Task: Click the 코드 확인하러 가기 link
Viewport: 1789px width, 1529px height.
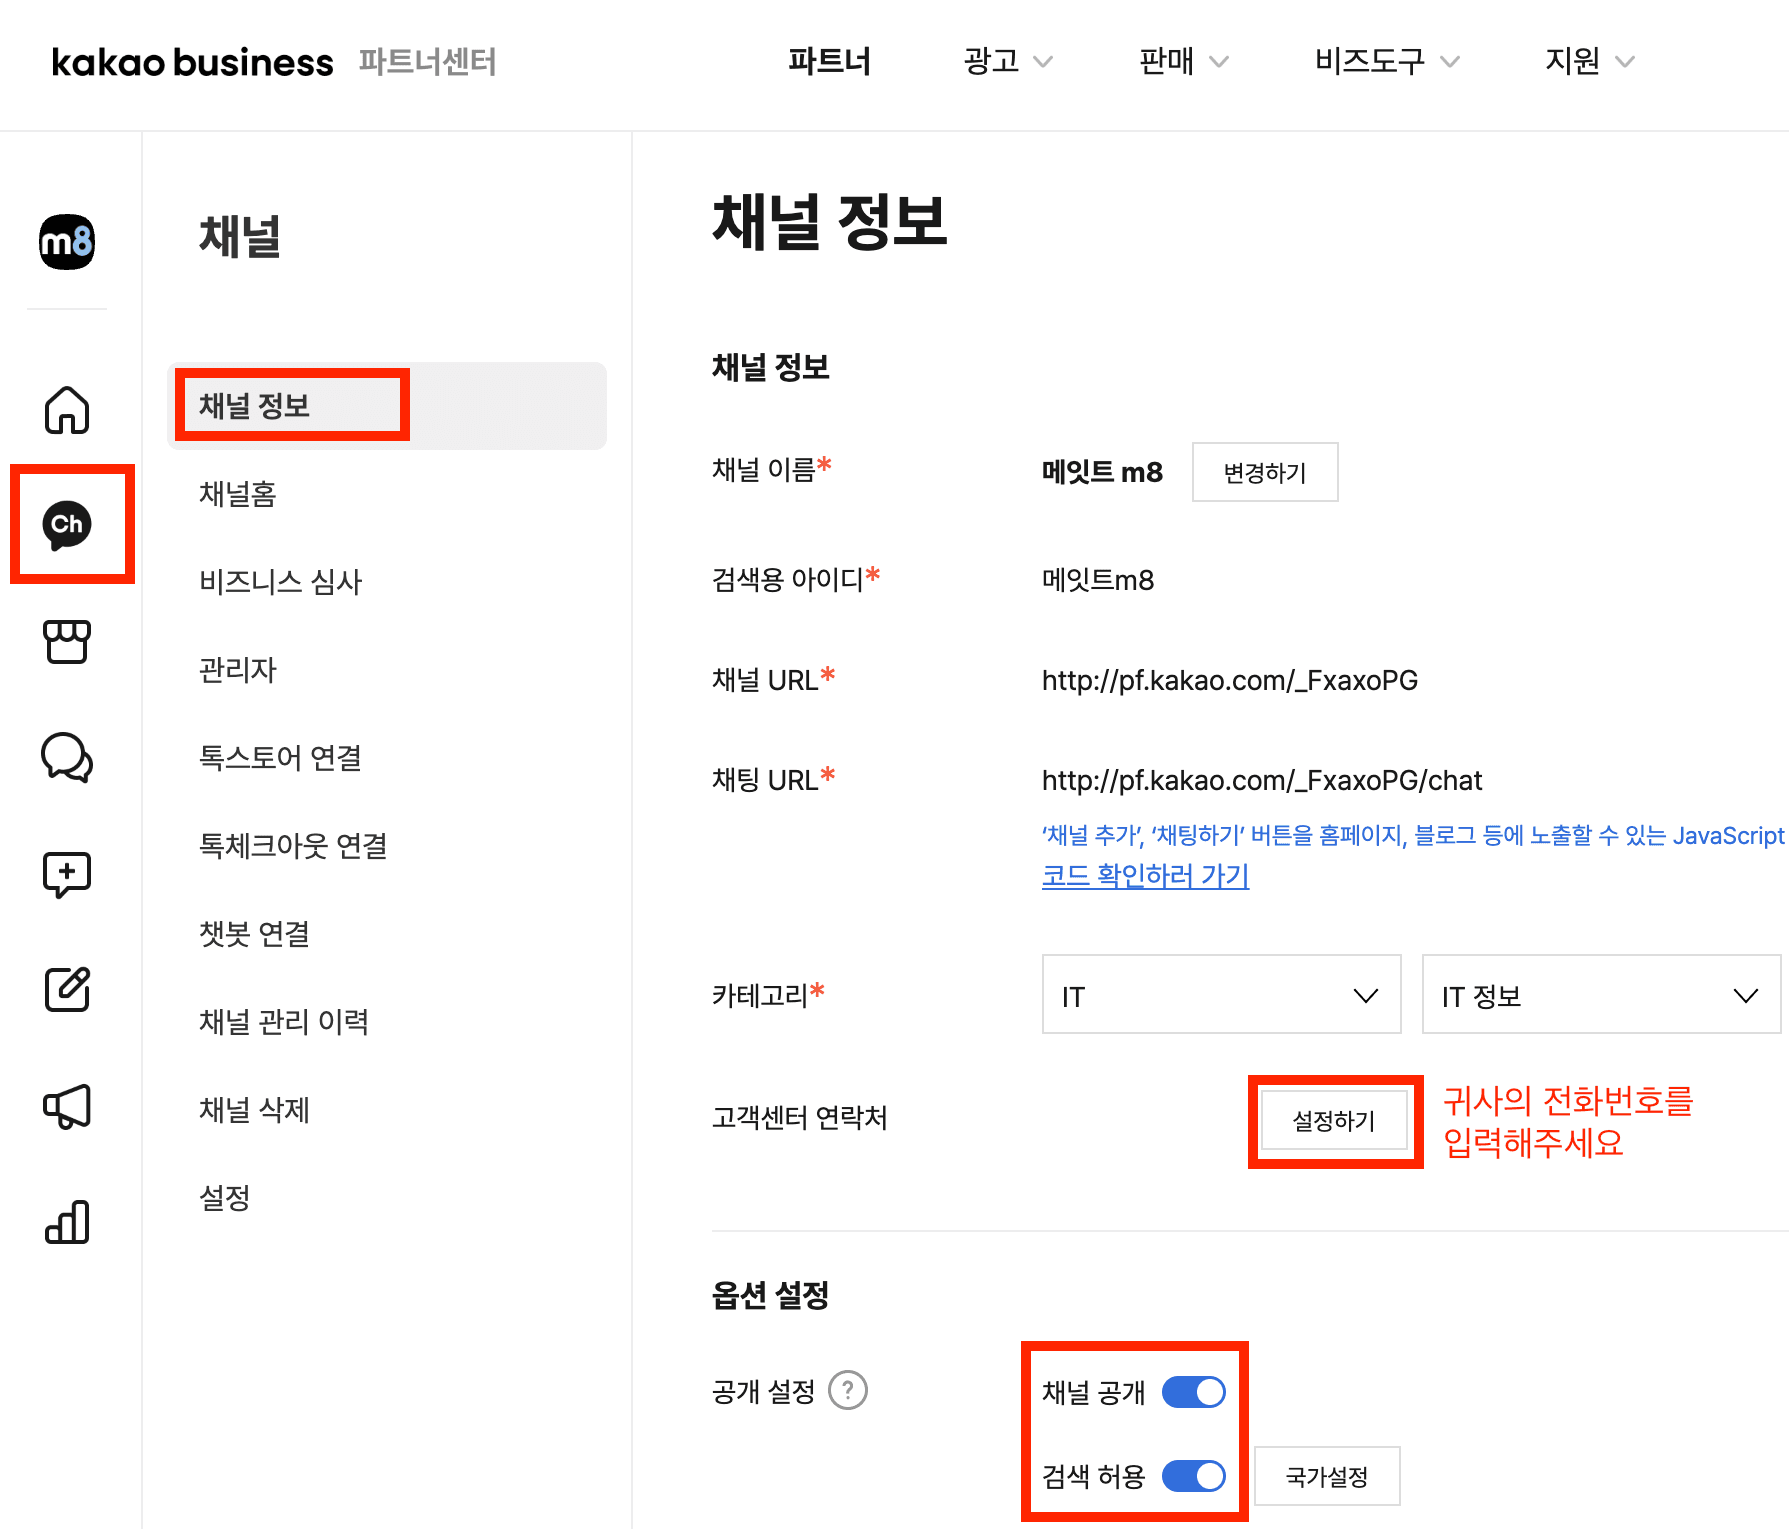Action: 1145,876
